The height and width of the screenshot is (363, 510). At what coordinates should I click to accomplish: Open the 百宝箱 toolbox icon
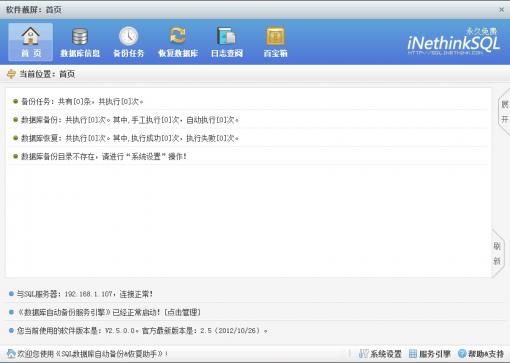point(275,42)
